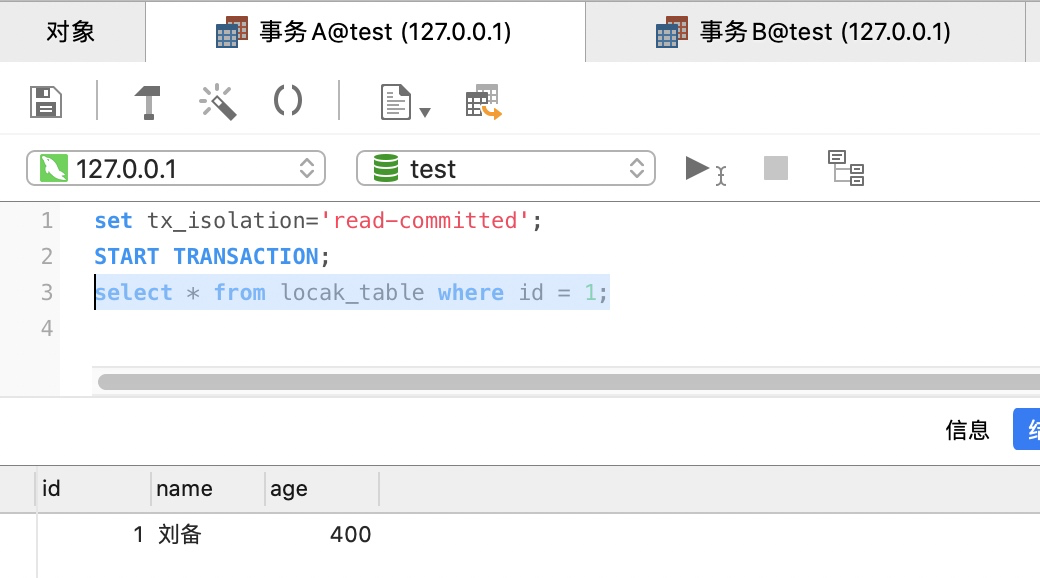Open the 信息 result tab
The image size is (1040, 578).
[967, 430]
